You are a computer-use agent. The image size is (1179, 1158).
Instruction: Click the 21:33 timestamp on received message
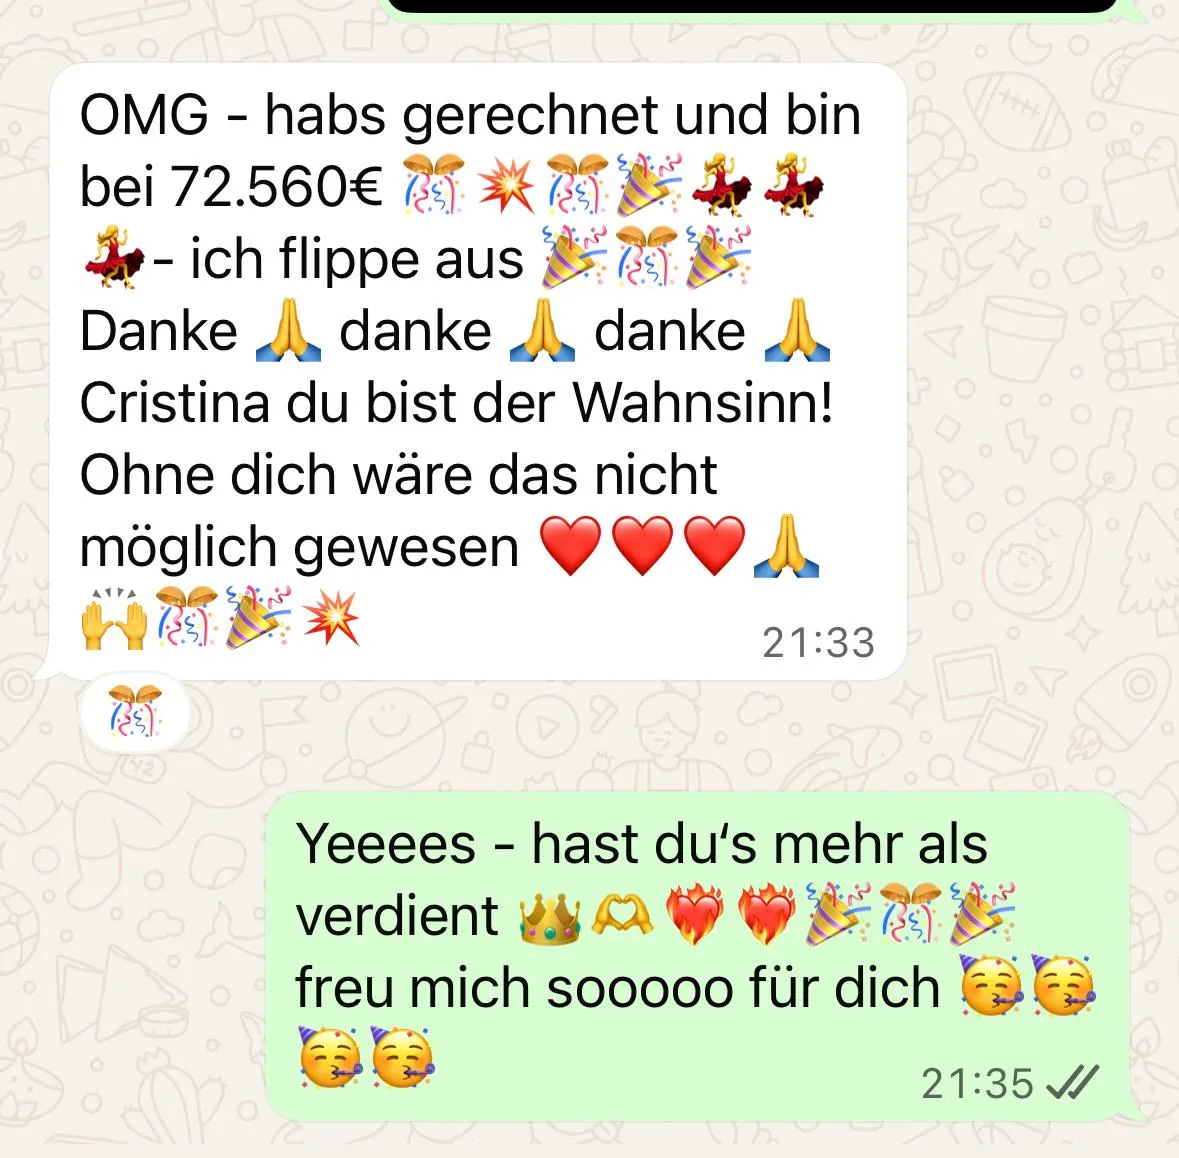819,643
